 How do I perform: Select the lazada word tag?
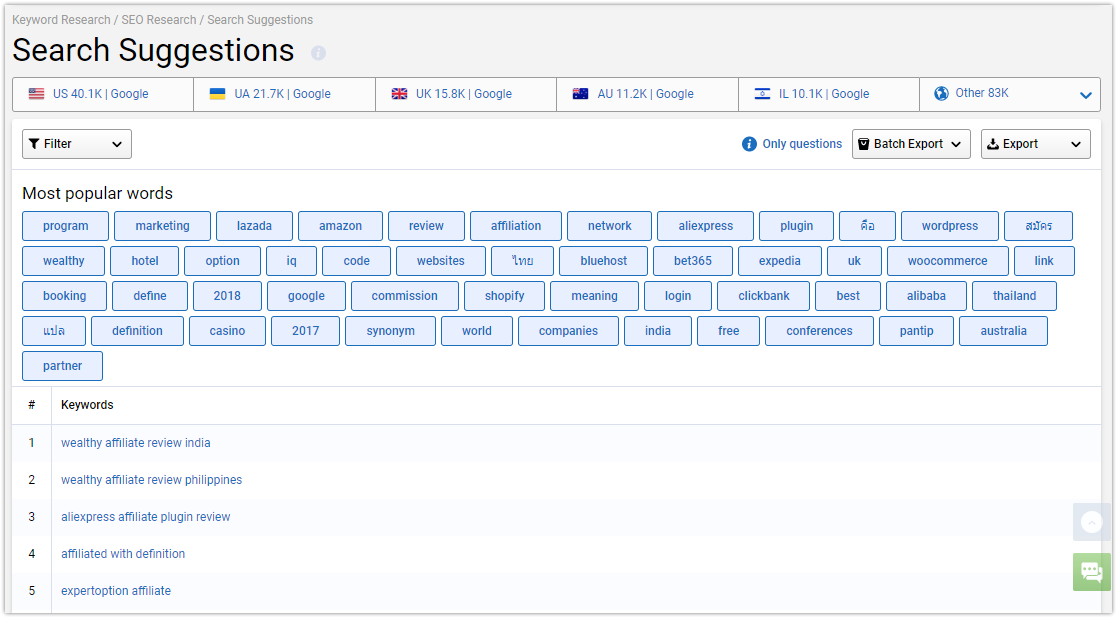tap(254, 226)
